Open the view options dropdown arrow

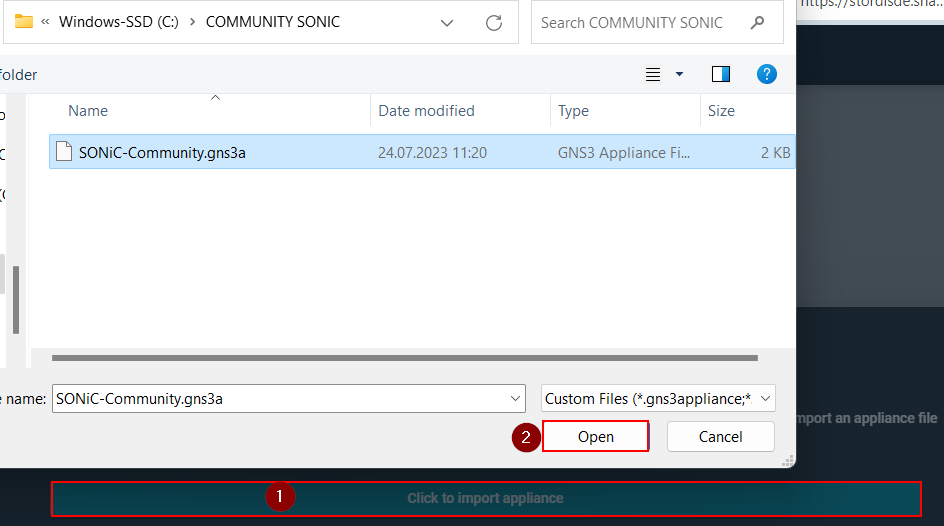click(680, 74)
